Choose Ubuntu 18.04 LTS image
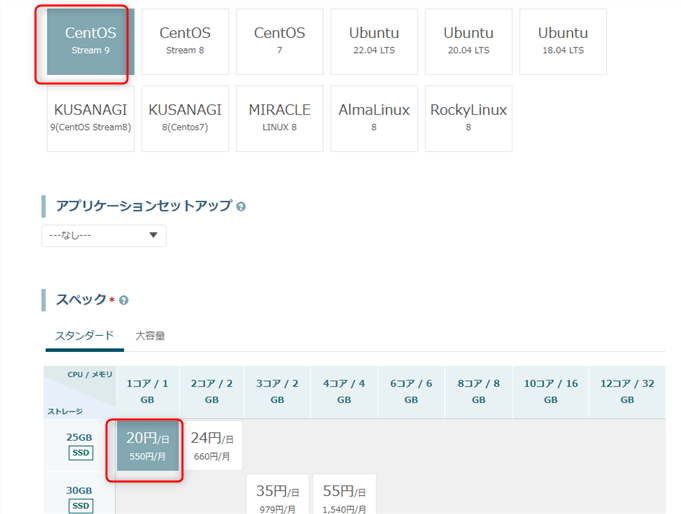This screenshot has height=514, width=681. click(x=563, y=42)
